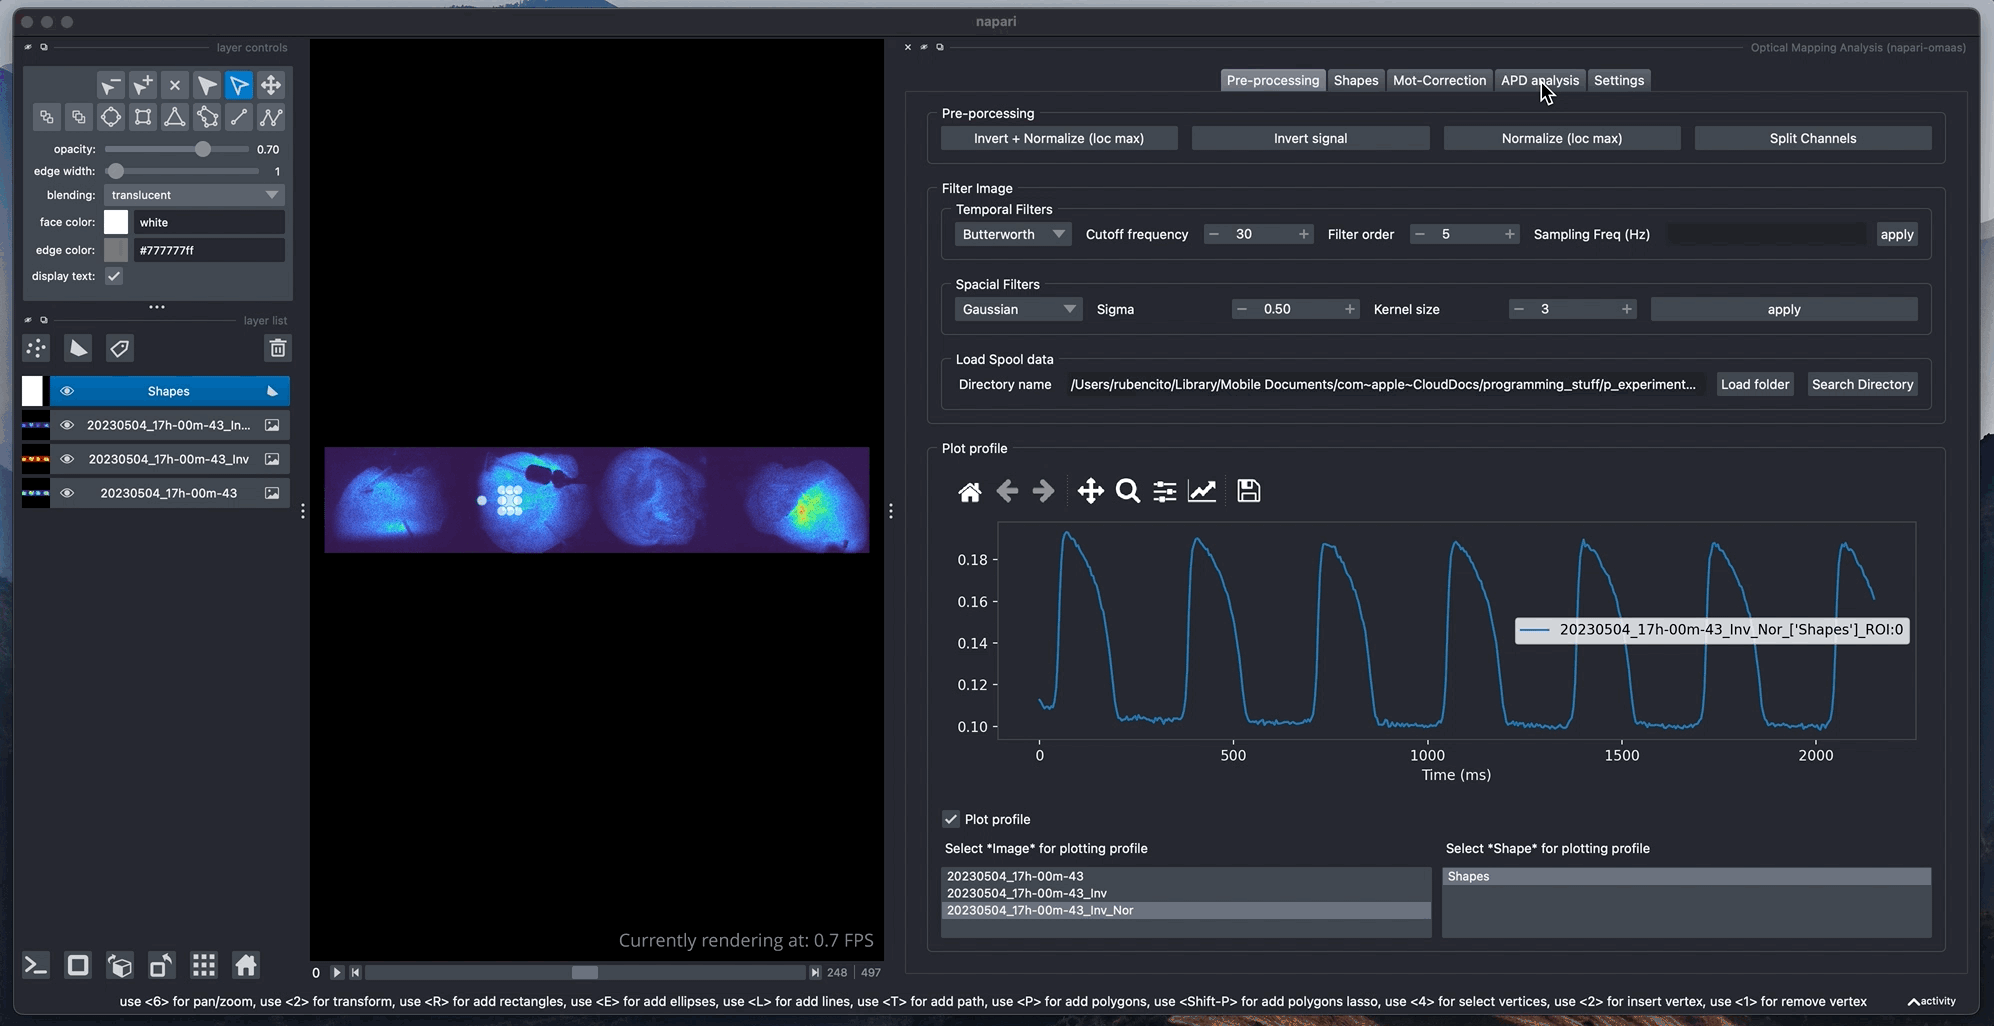Screen dimensions: 1994x1026
Task: Open the face color swatch
Action: coord(116,222)
